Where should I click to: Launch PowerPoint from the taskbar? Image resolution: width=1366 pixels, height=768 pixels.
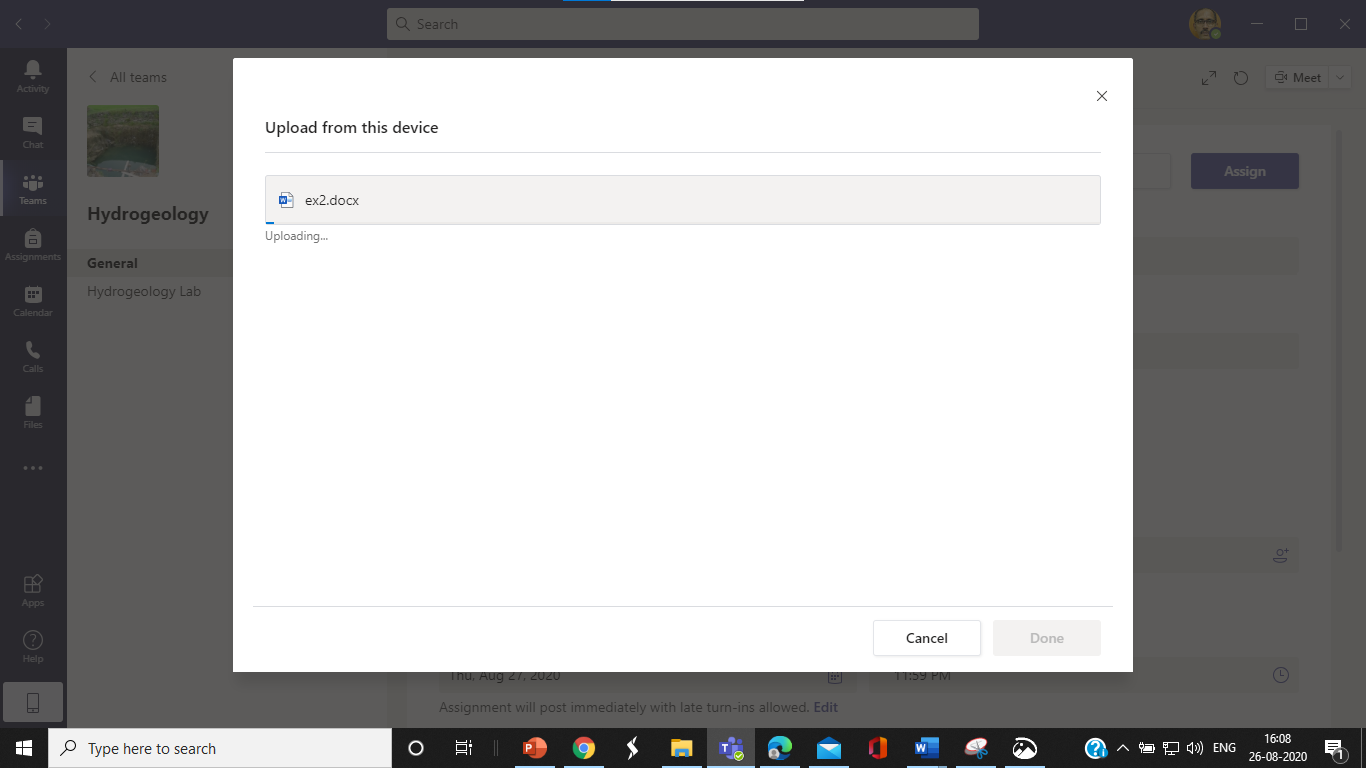click(535, 748)
